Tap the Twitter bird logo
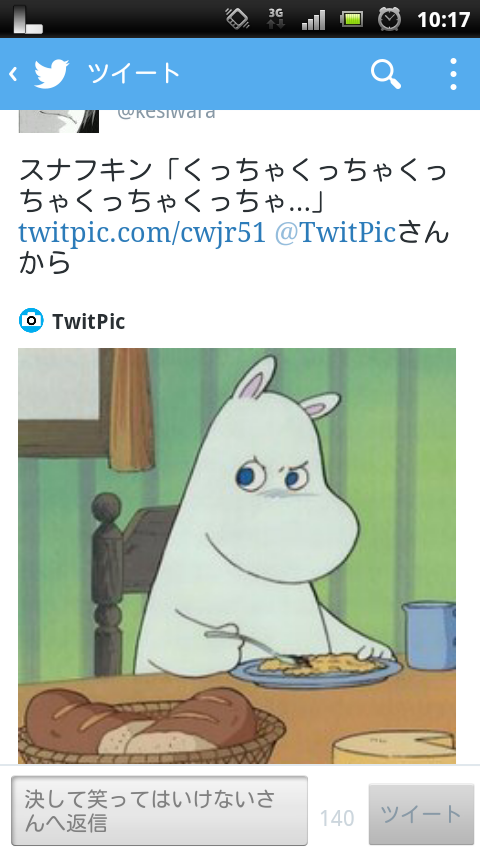The height and width of the screenshot is (854, 480). click(52, 74)
